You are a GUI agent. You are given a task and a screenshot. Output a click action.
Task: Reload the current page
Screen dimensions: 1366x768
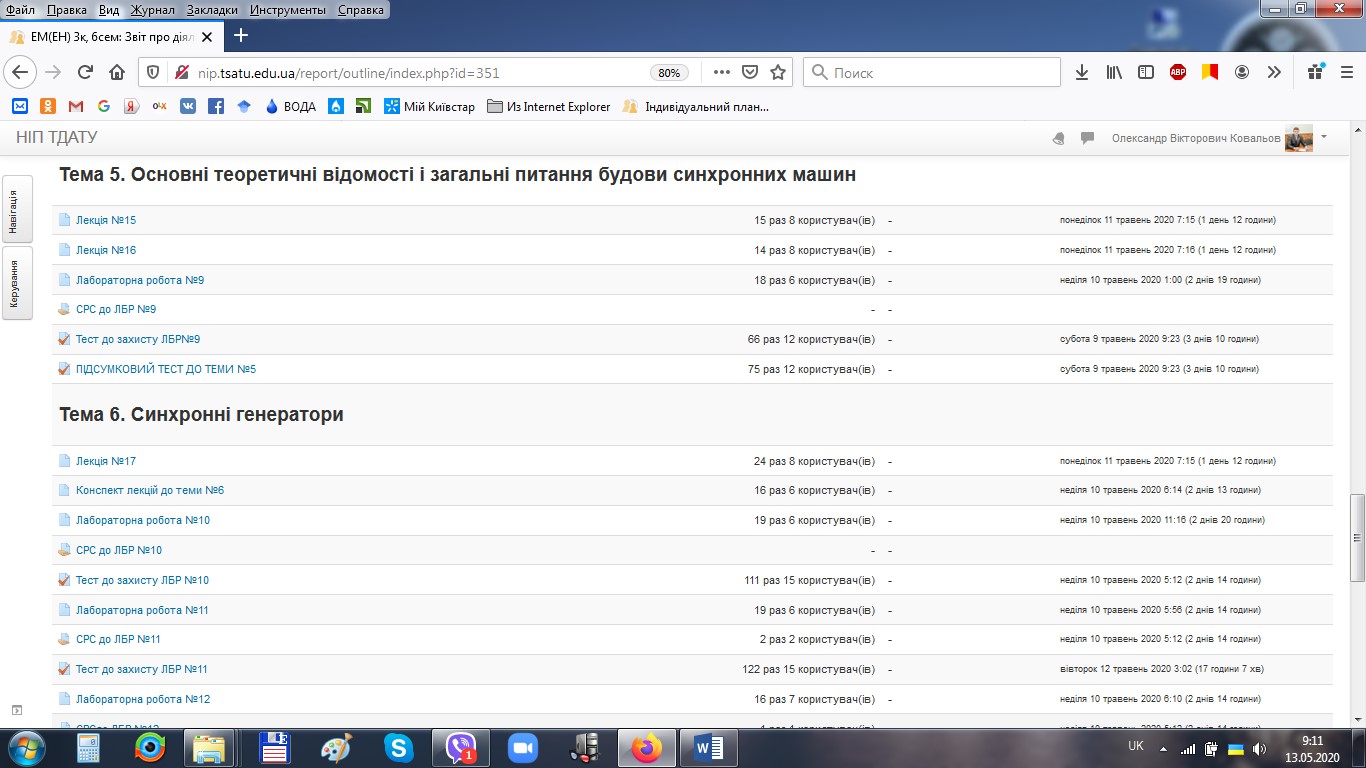tap(85, 72)
